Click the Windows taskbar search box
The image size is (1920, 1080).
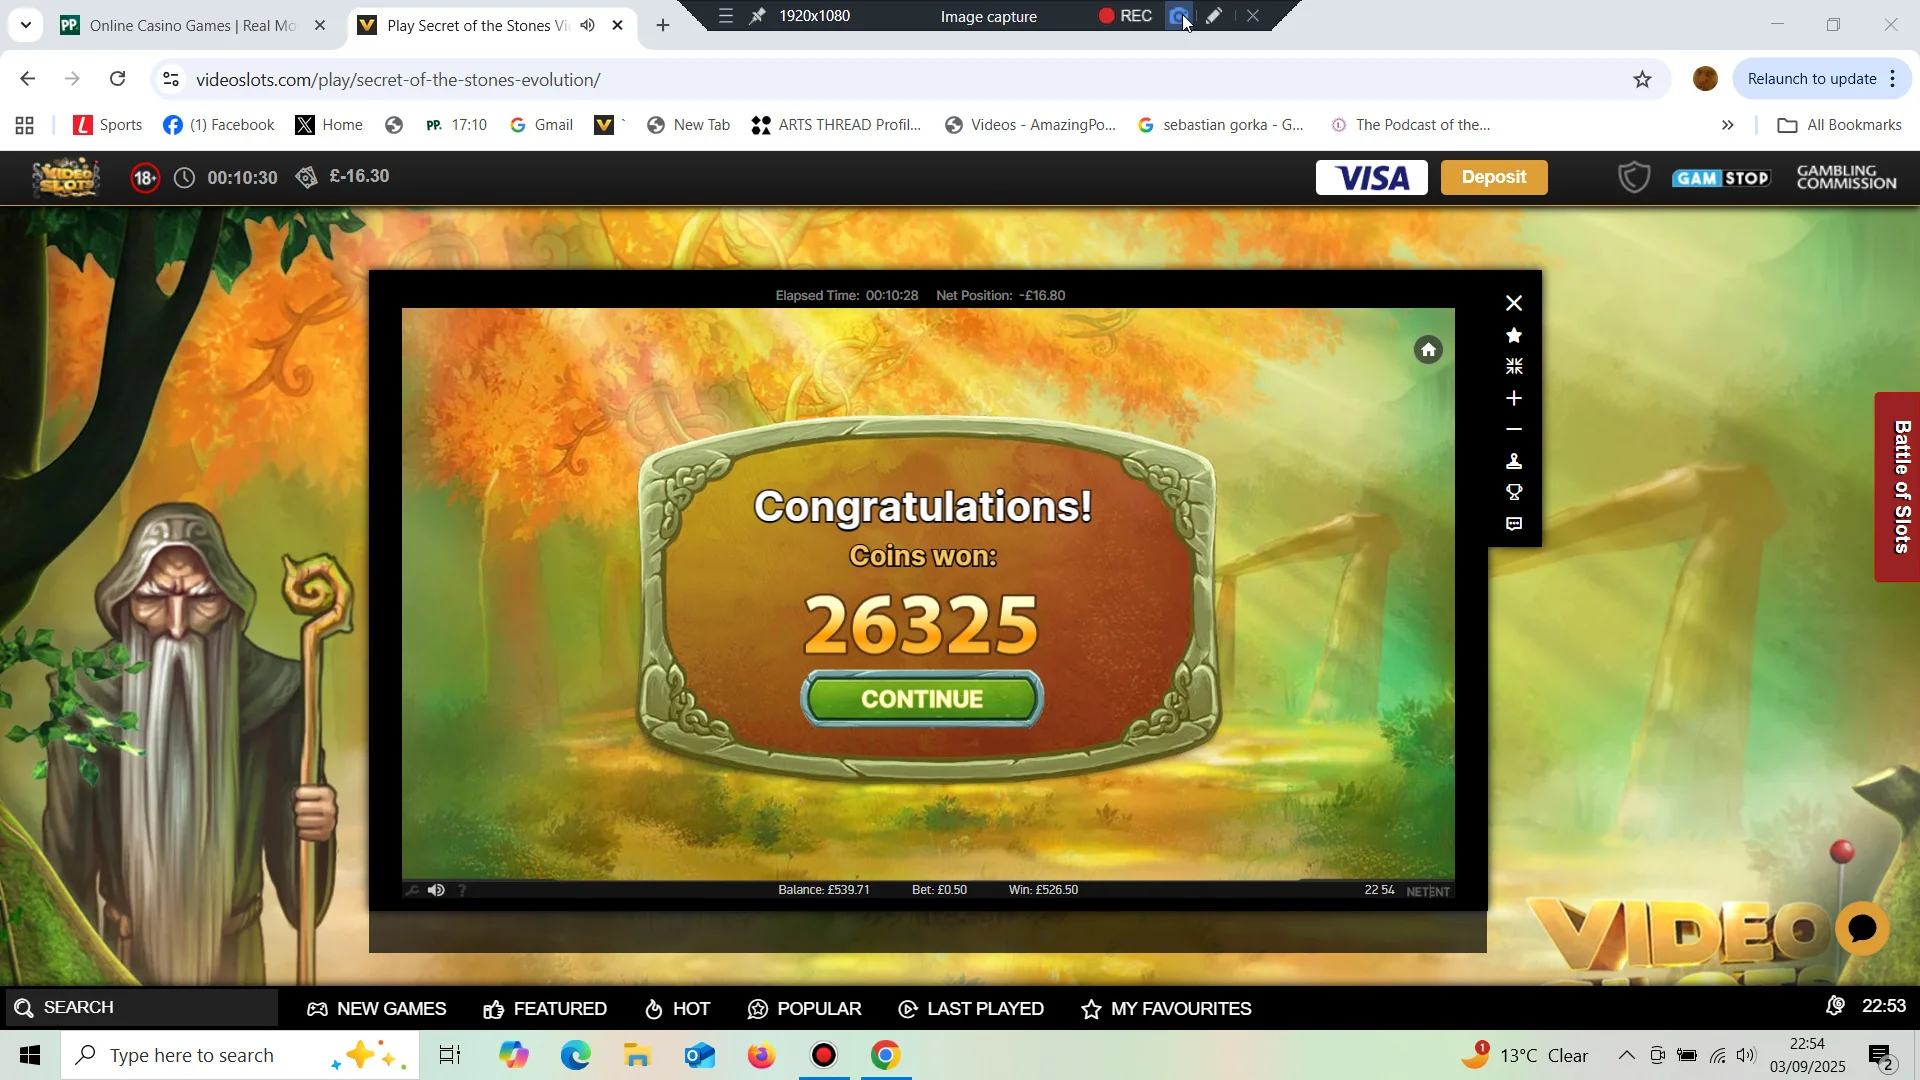tap(240, 1055)
